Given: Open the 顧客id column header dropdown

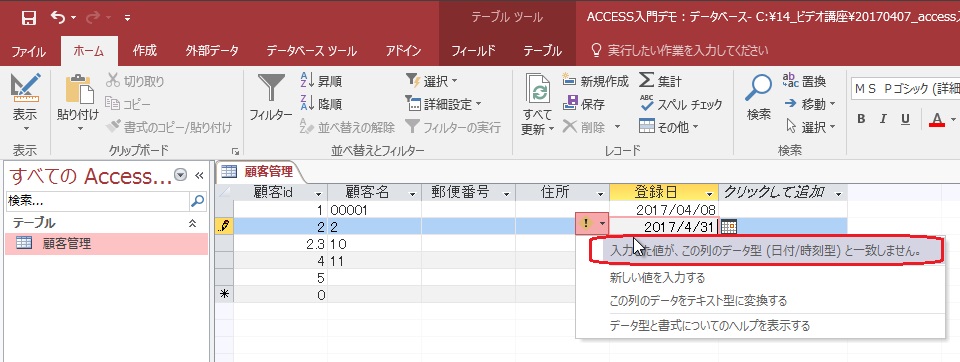Looking at the screenshot, I should tap(318, 194).
